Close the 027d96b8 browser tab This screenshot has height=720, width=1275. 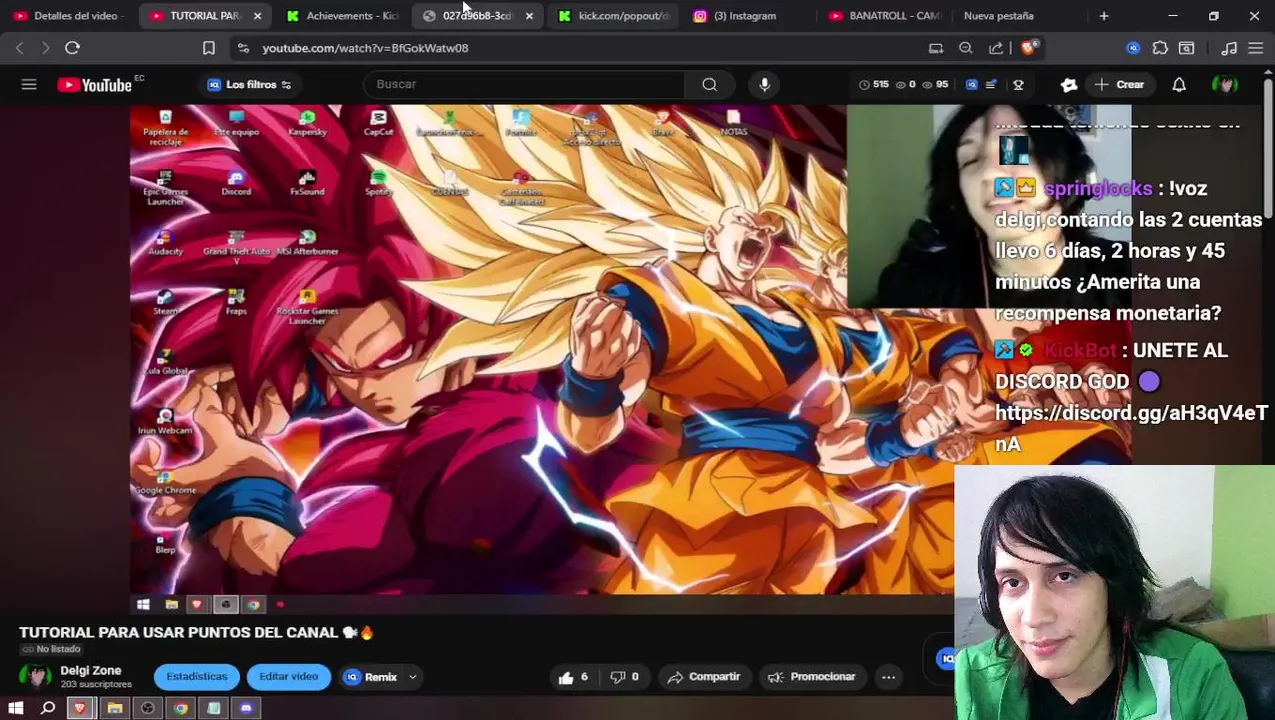click(x=529, y=16)
